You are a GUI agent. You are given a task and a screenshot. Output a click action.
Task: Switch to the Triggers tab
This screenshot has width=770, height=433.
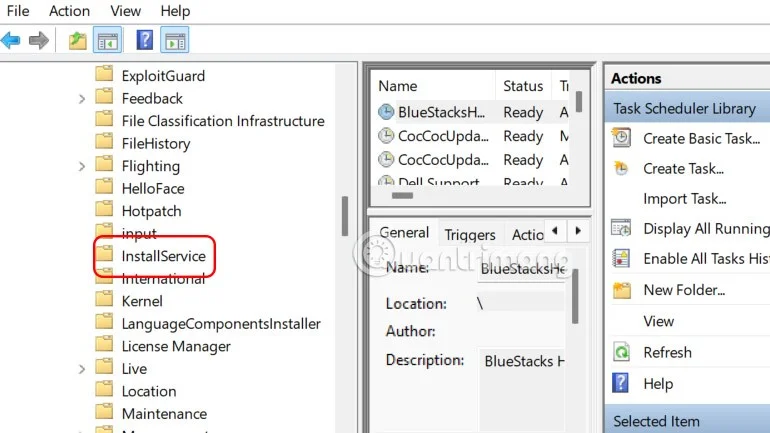[469, 234]
